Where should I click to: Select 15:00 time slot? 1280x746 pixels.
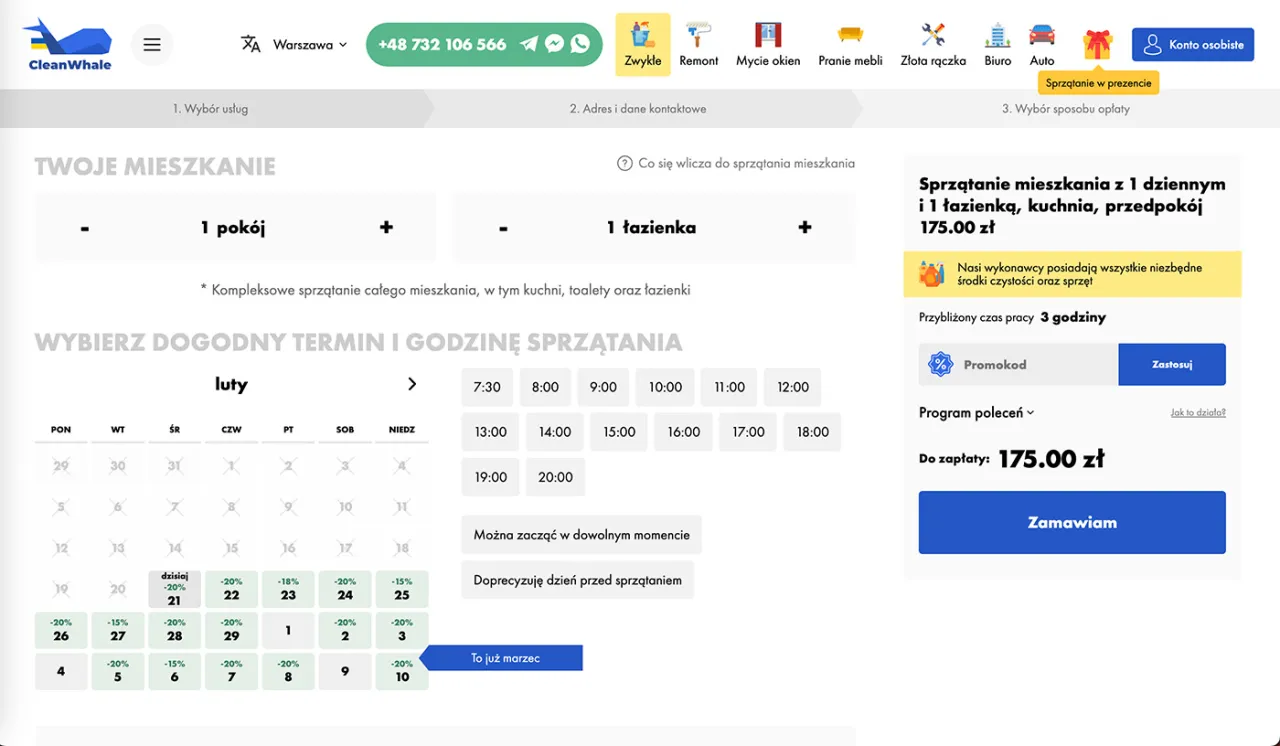click(619, 432)
